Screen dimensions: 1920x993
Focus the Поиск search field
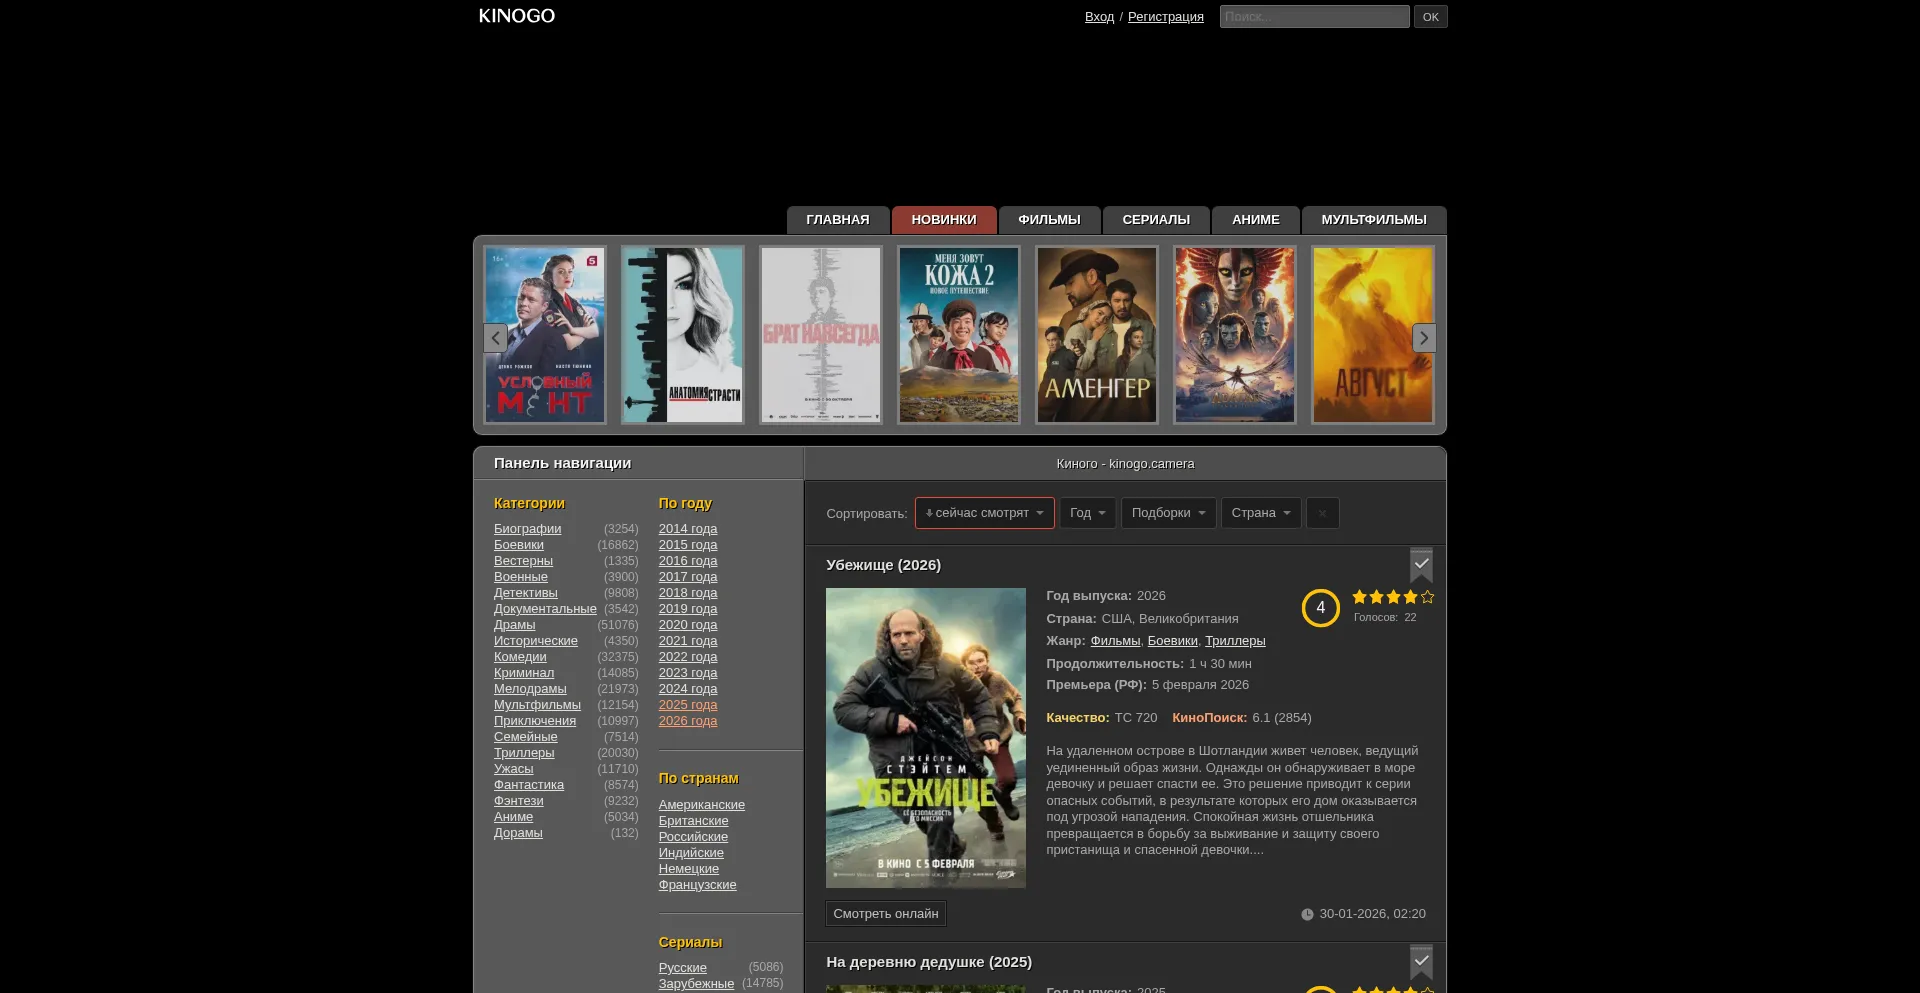click(1314, 17)
